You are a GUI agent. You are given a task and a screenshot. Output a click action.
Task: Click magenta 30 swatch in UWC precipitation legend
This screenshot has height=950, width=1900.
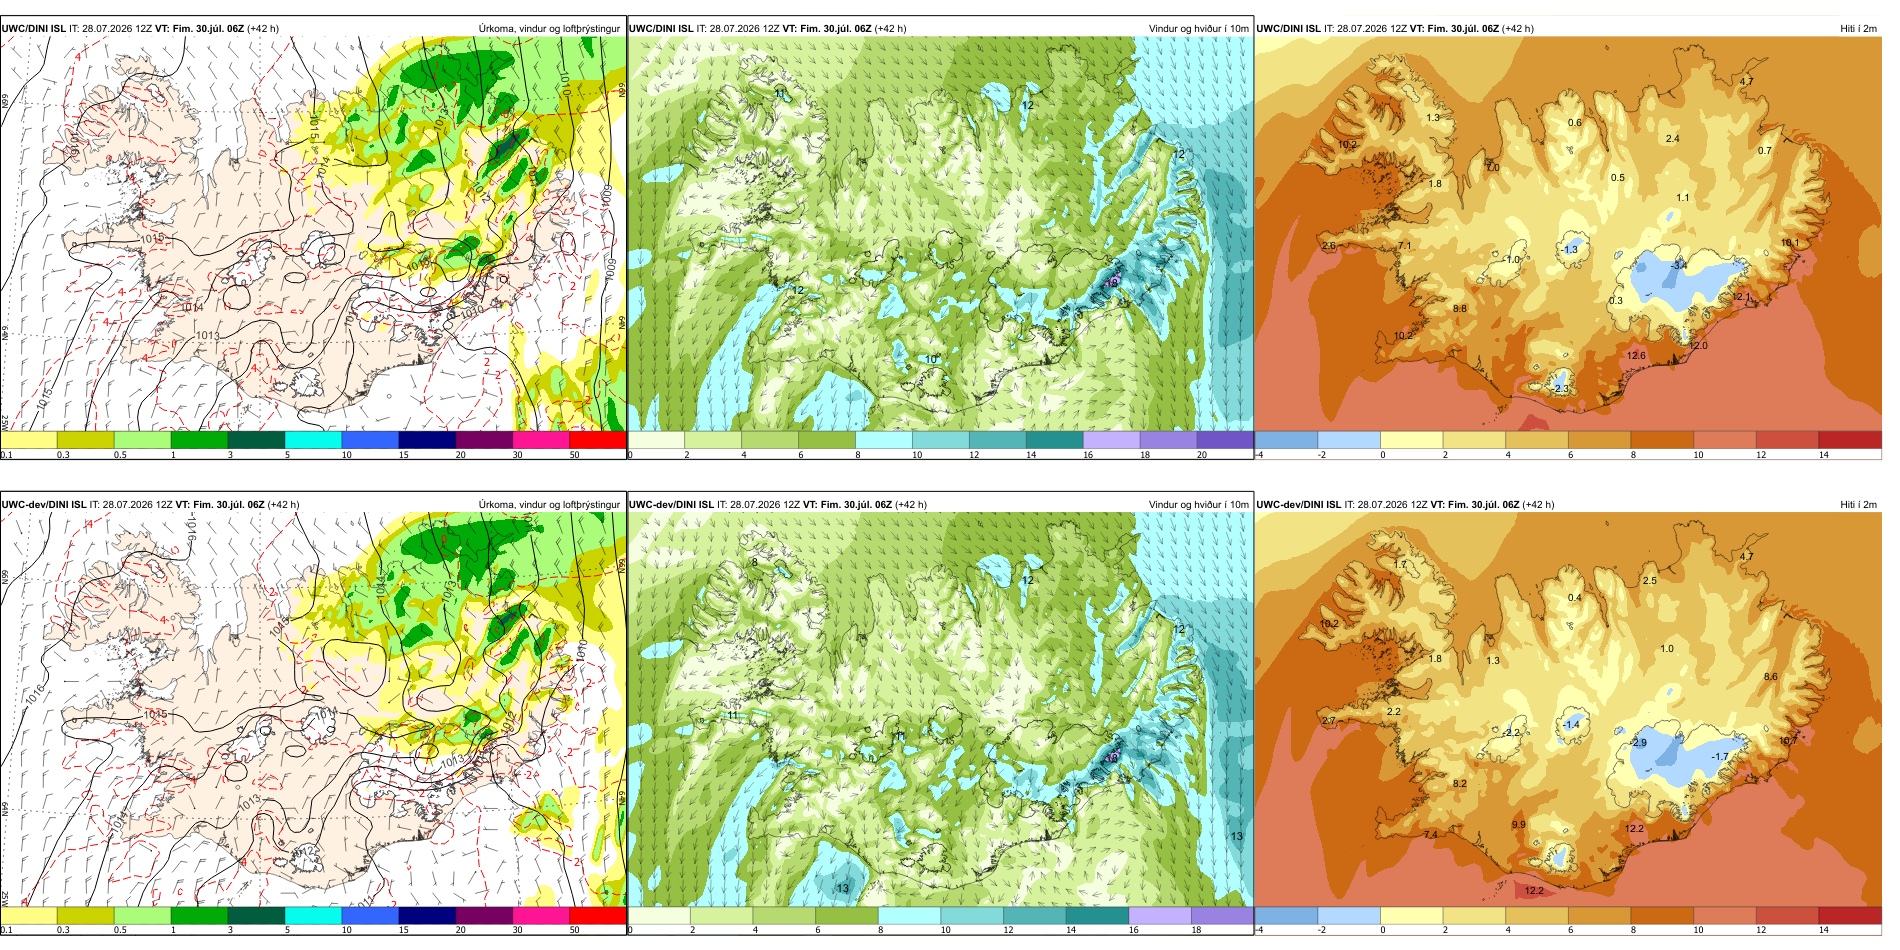(541, 440)
